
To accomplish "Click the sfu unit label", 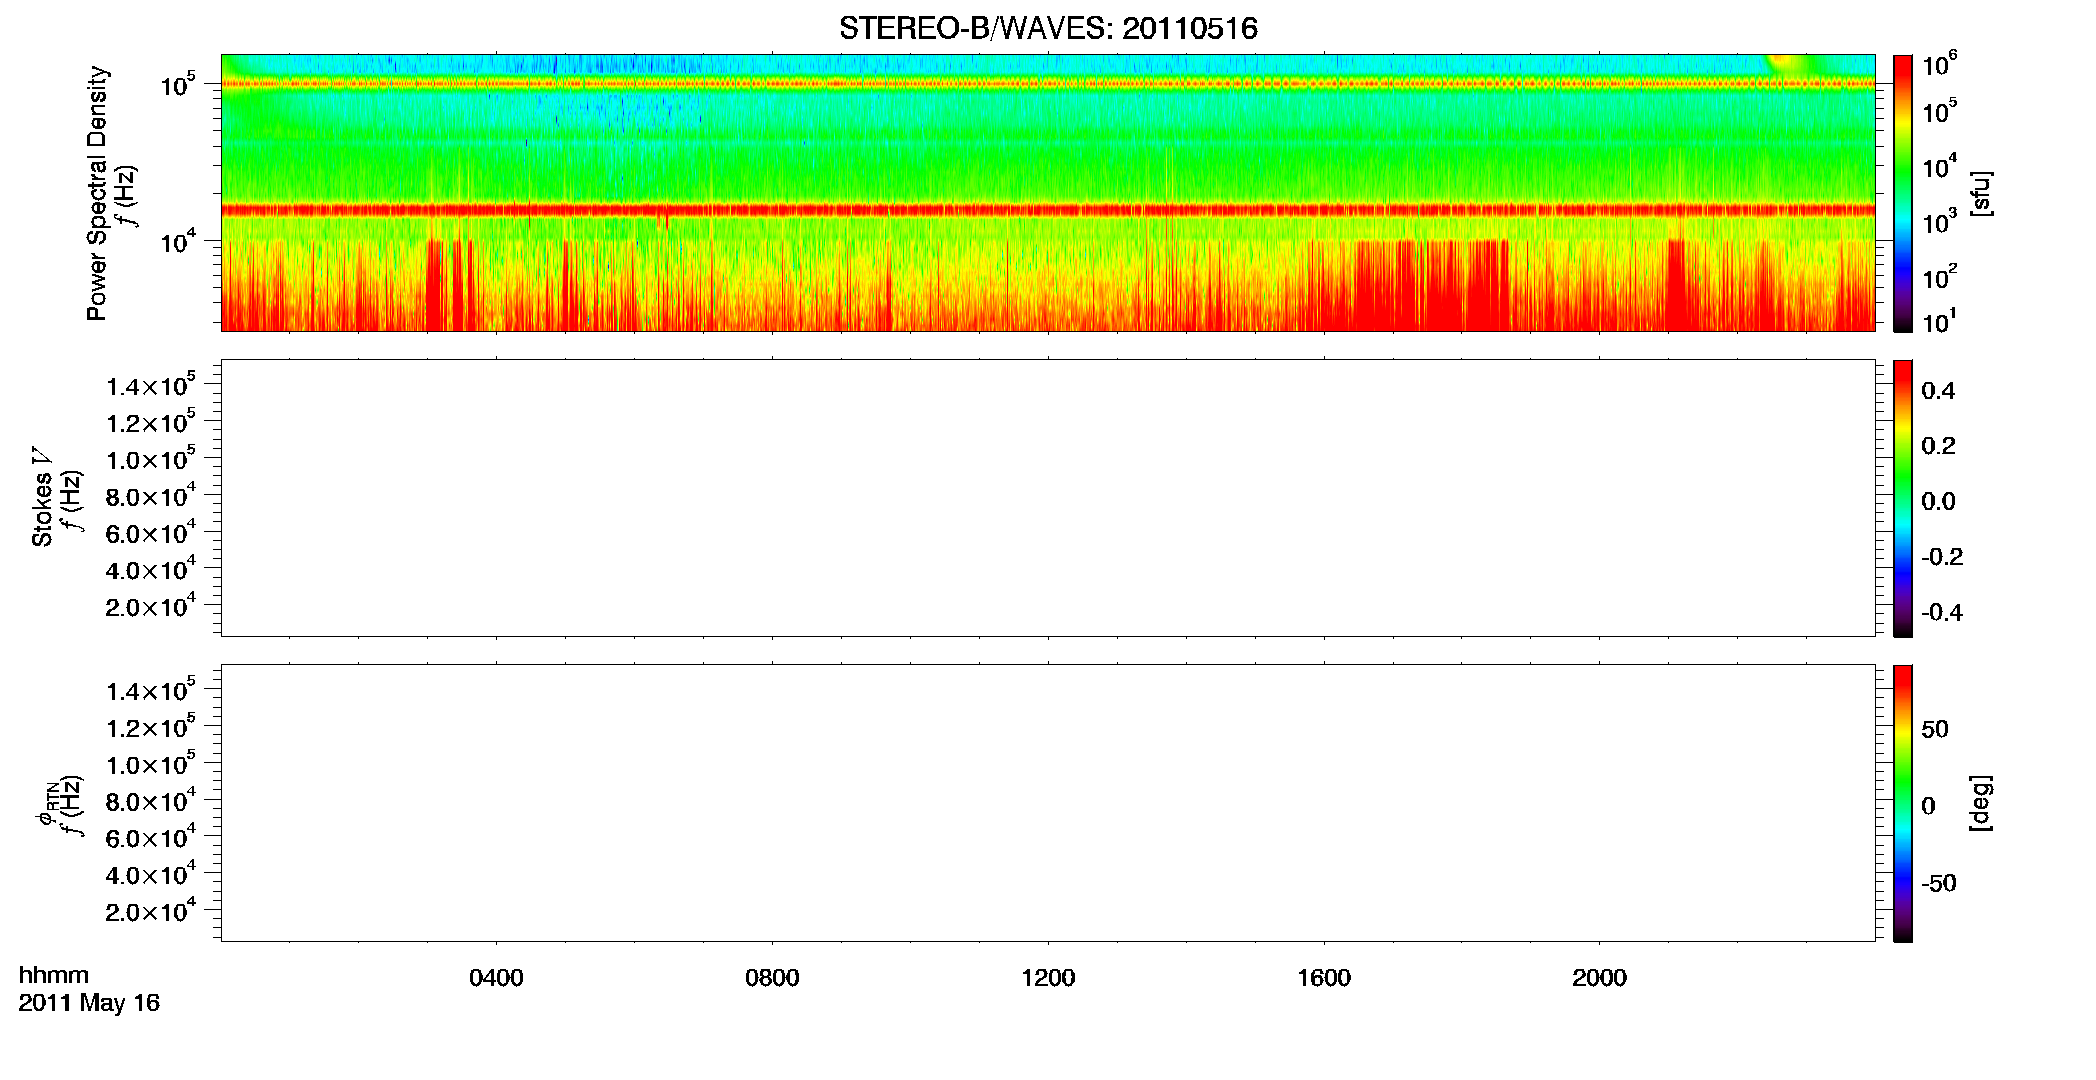I will coord(1981,193).
